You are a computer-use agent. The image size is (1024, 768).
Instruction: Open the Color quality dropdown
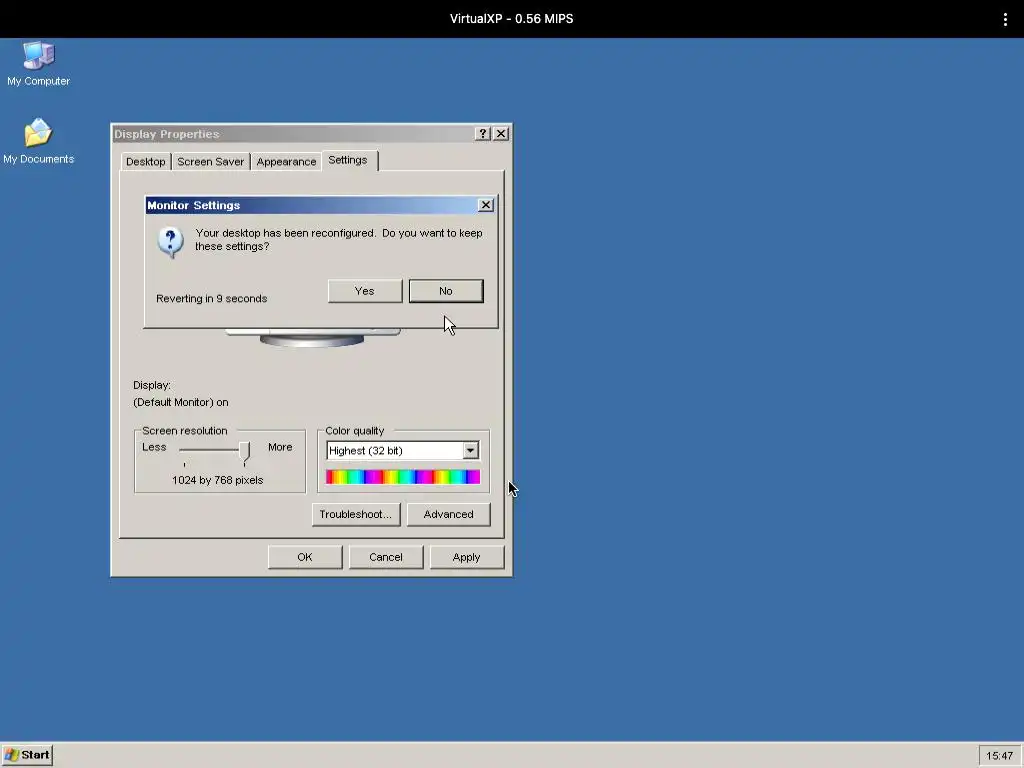click(x=403, y=451)
